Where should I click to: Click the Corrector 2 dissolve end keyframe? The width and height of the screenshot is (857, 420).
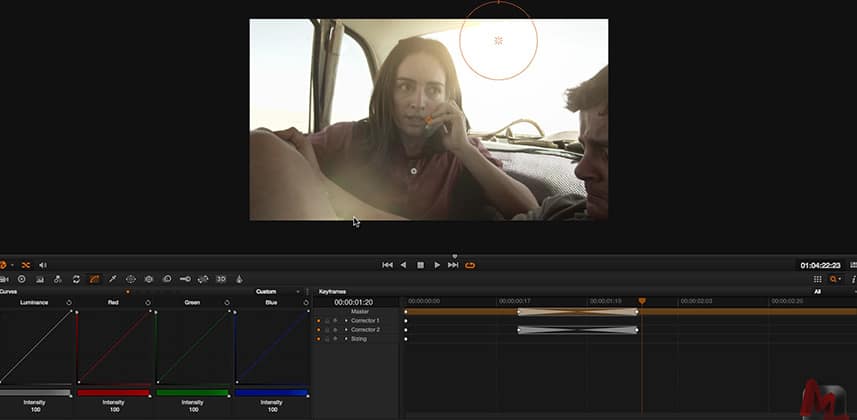(x=636, y=330)
